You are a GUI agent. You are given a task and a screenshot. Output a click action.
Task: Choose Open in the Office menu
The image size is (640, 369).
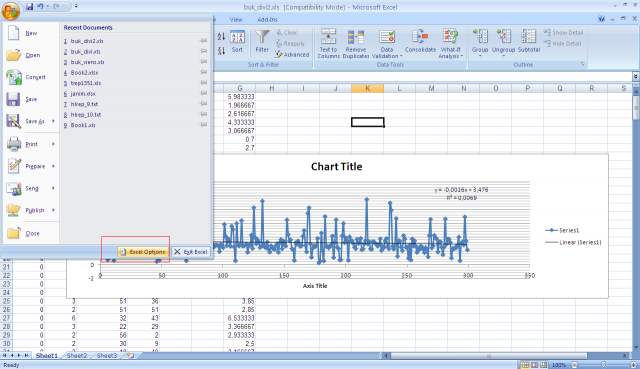[x=31, y=55]
